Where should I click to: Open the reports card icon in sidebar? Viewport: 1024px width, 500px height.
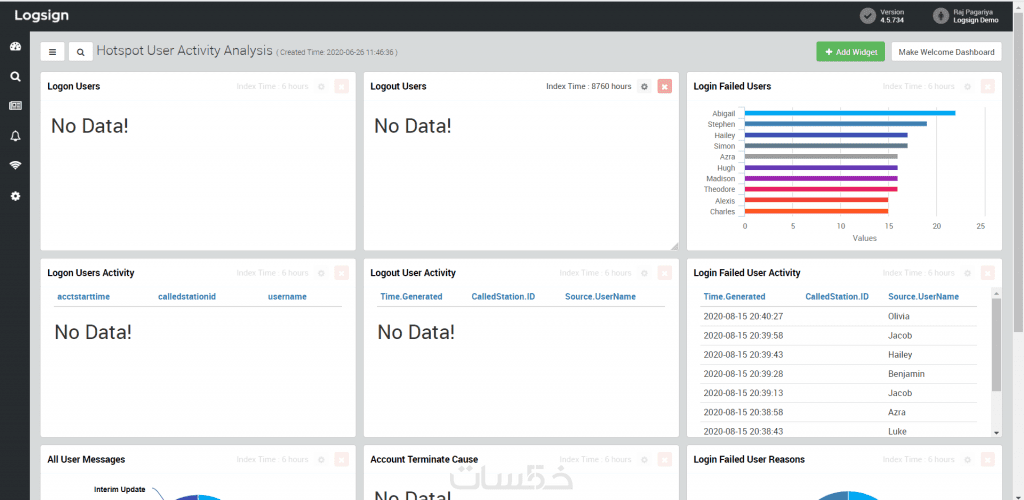tap(15, 105)
